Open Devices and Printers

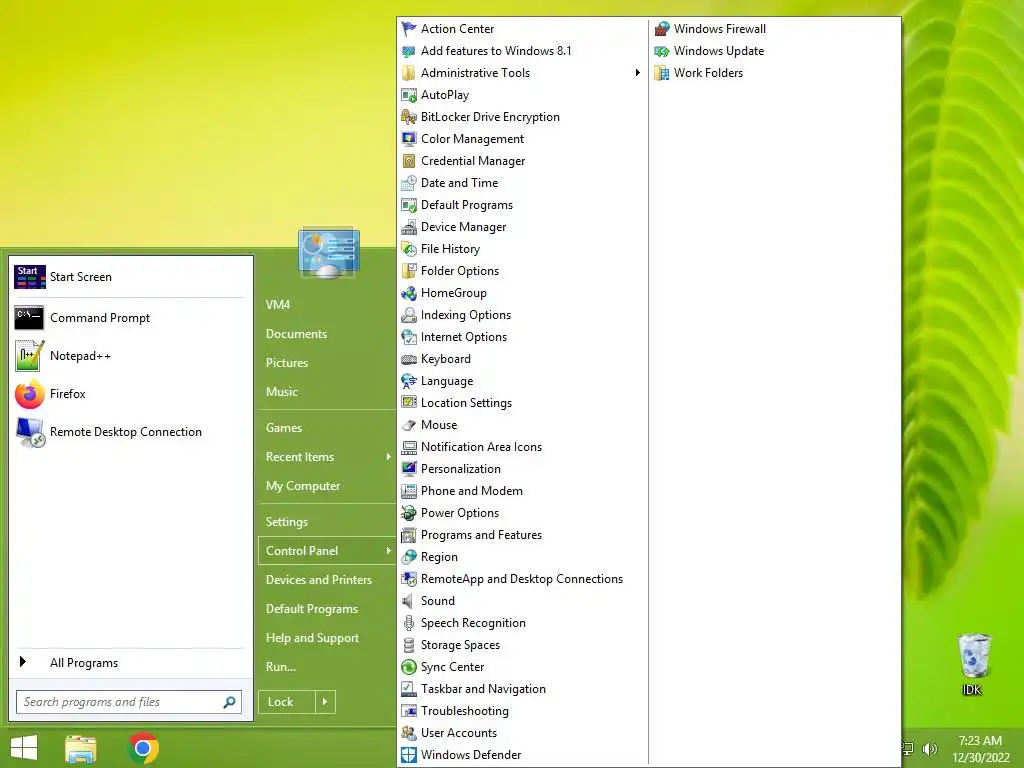pyautogui.click(x=319, y=580)
